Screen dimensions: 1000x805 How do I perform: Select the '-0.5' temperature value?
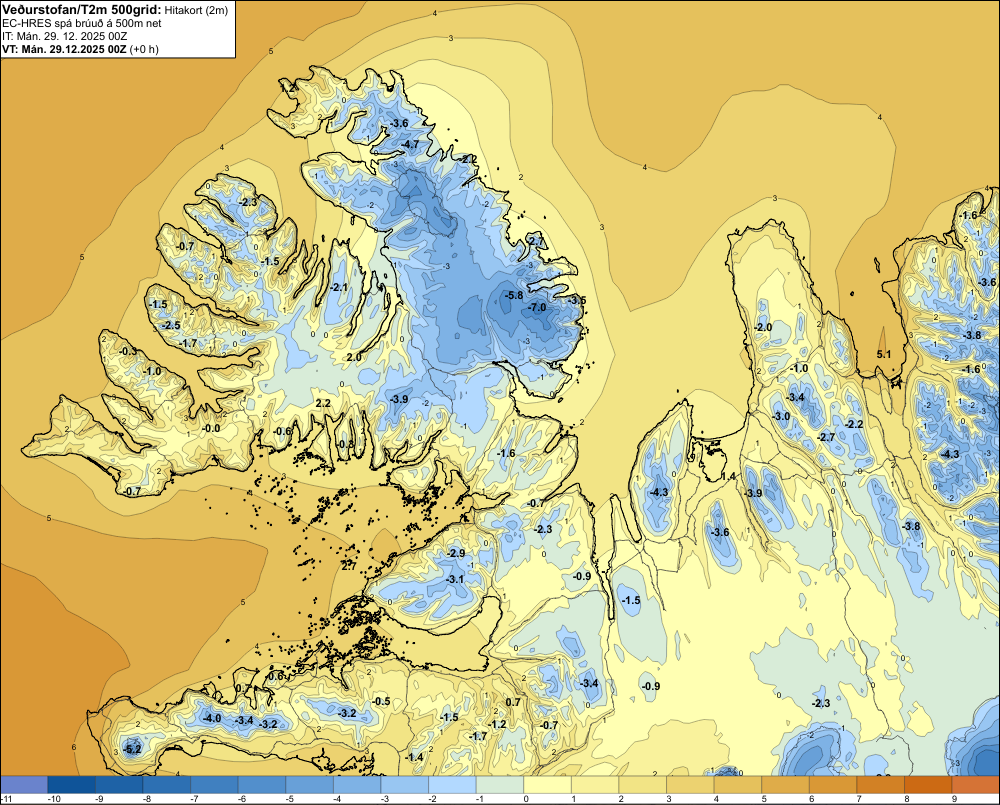coord(381,701)
